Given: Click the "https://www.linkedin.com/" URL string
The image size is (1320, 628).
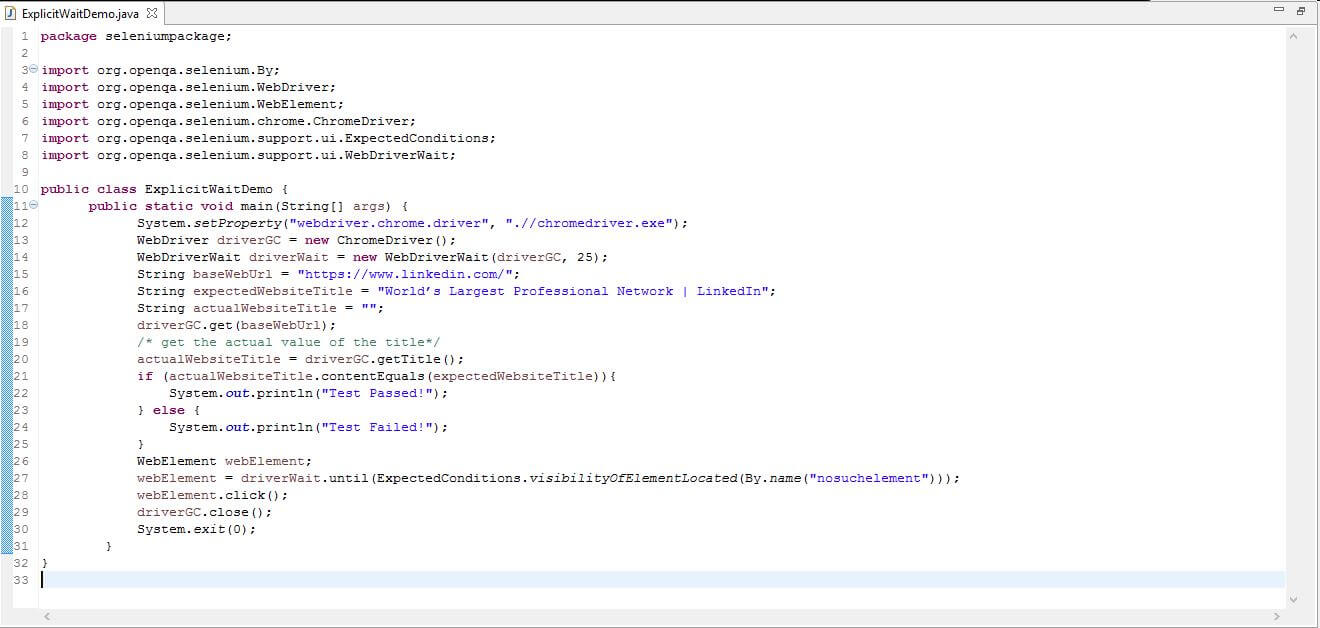Looking at the screenshot, I should tap(405, 274).
